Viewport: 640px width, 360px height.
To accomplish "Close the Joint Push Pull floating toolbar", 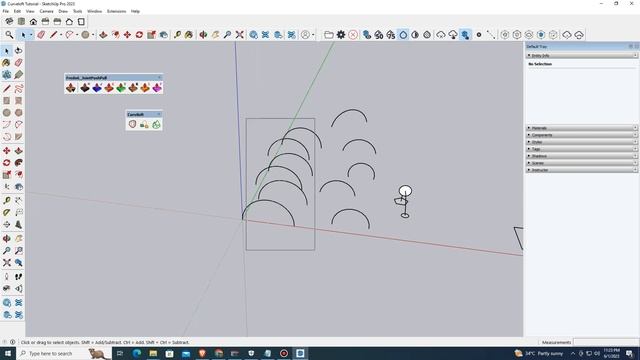I will [x=160, y=77].
